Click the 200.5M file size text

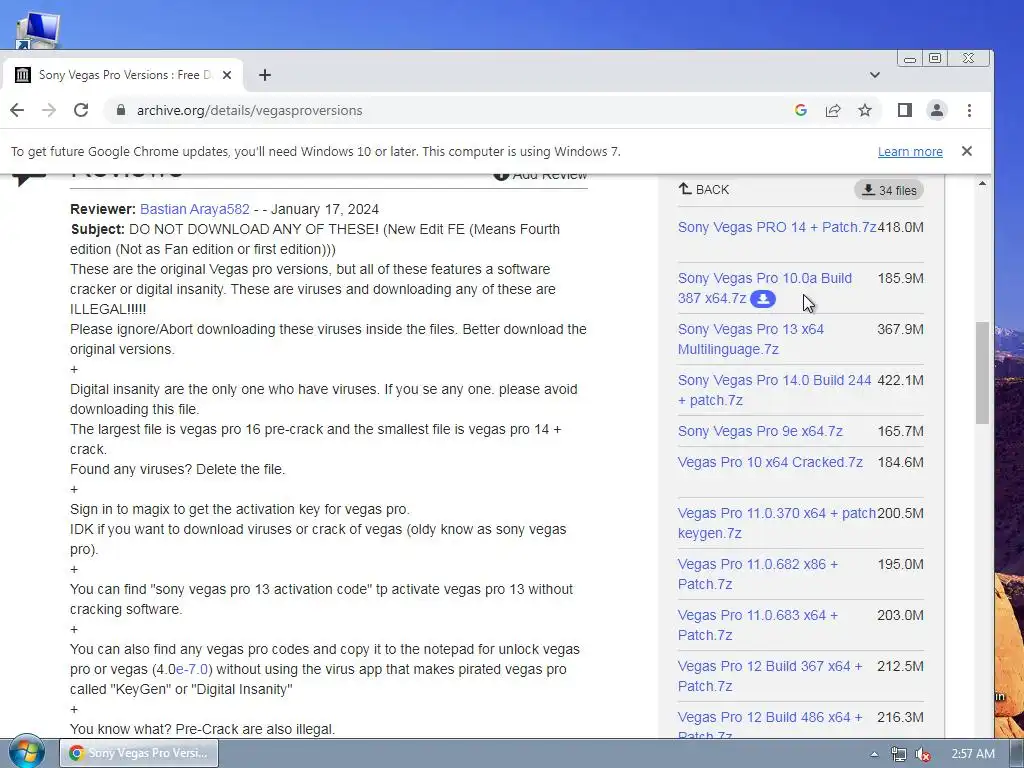point(901,513)
